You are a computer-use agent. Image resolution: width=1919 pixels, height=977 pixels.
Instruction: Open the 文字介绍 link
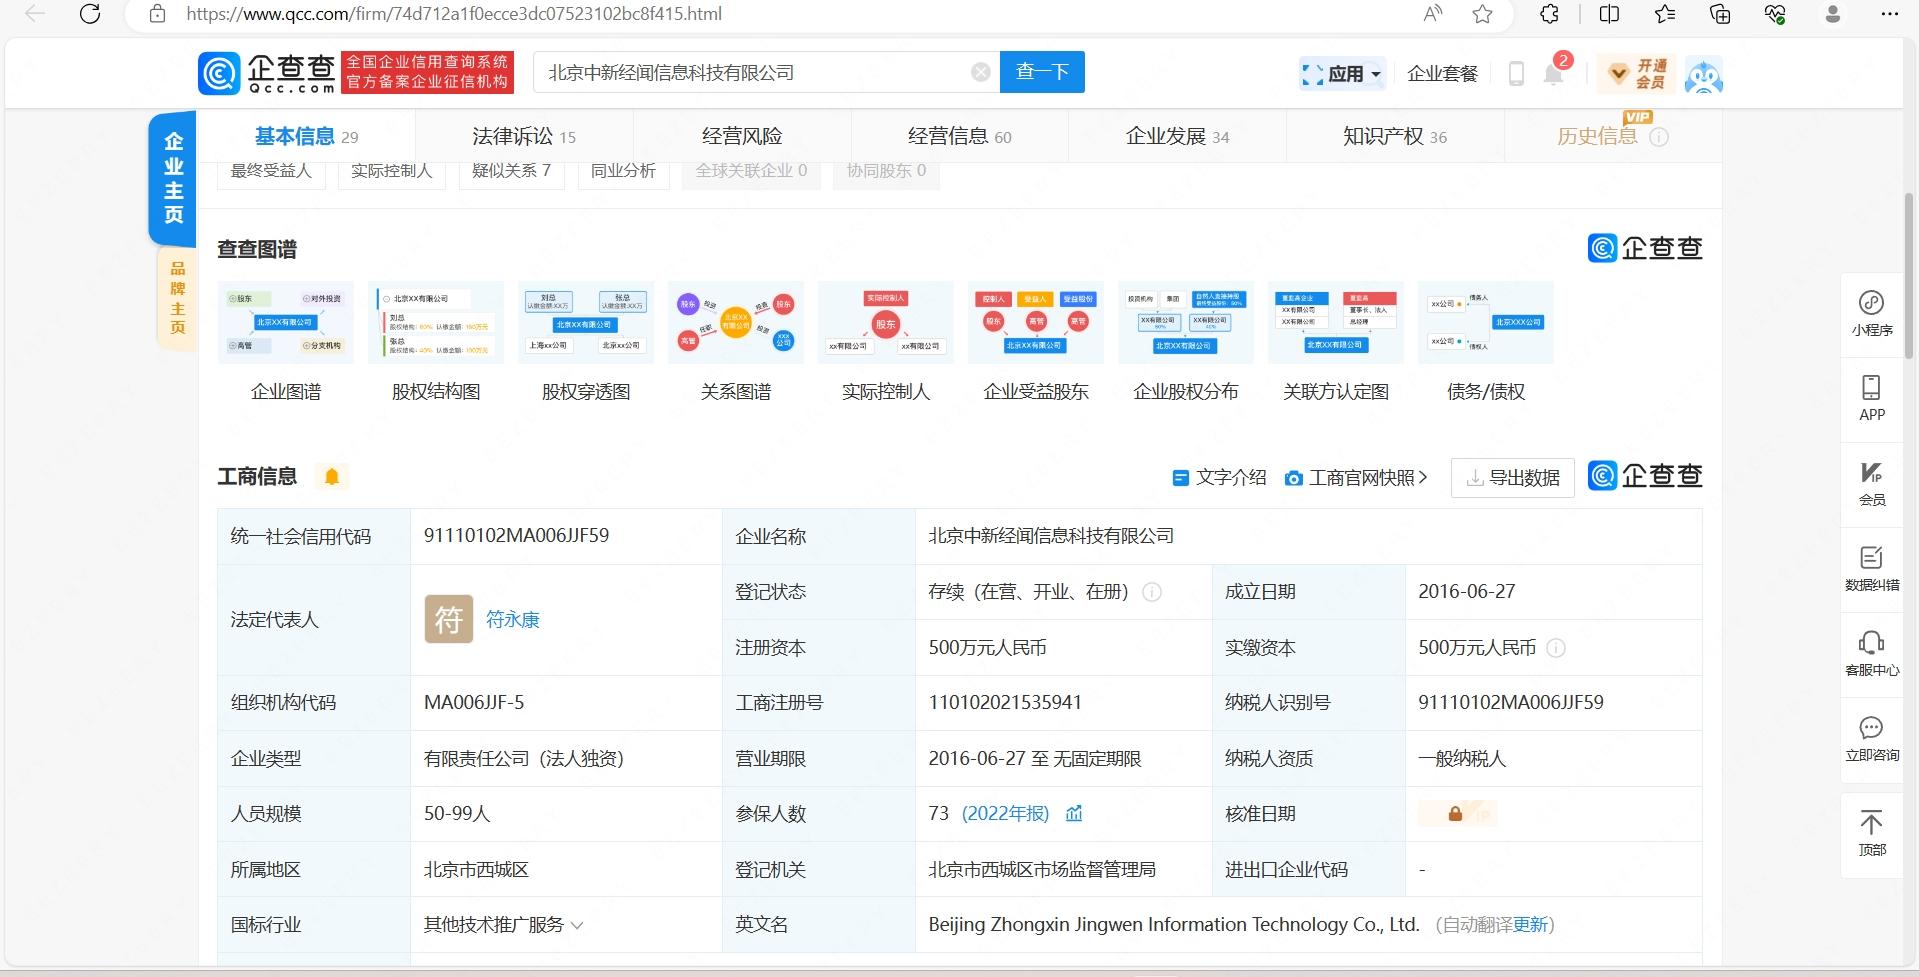(1219, 478)
